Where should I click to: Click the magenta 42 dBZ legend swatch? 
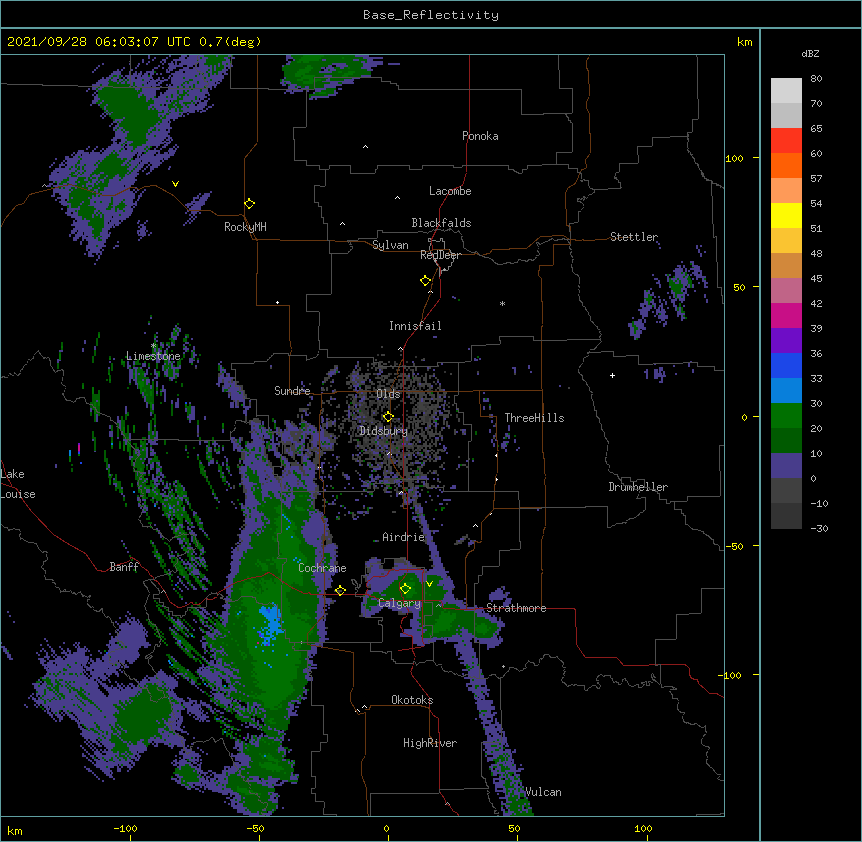tap(786, 315)
